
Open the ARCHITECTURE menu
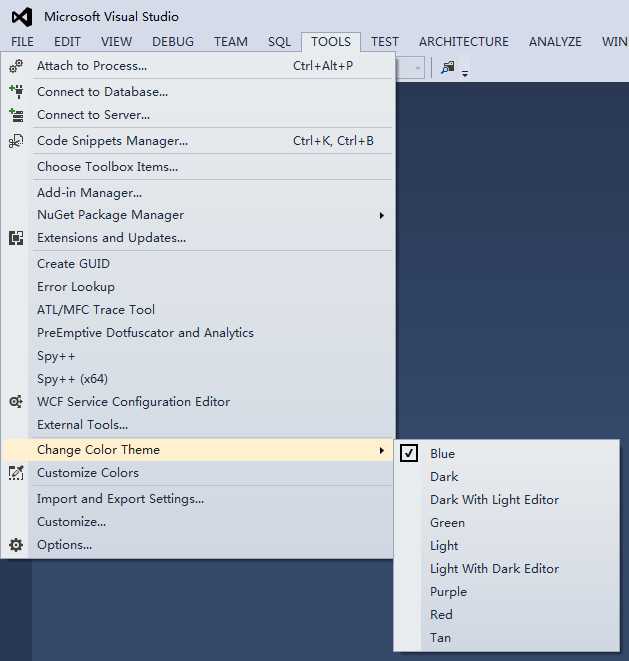click(x=463, y=42)
